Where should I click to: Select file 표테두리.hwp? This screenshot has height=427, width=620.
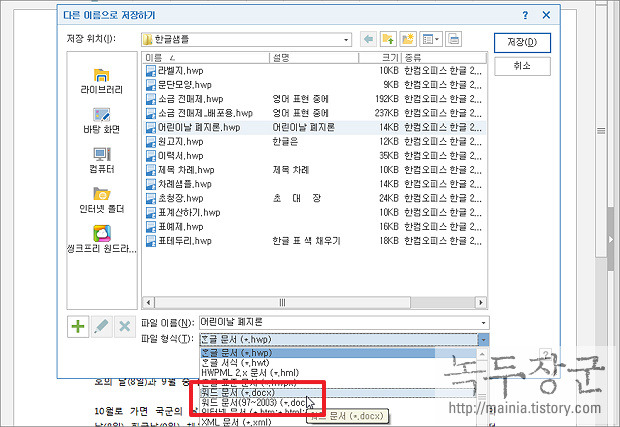pyautogui.click(x=184, y=241)
